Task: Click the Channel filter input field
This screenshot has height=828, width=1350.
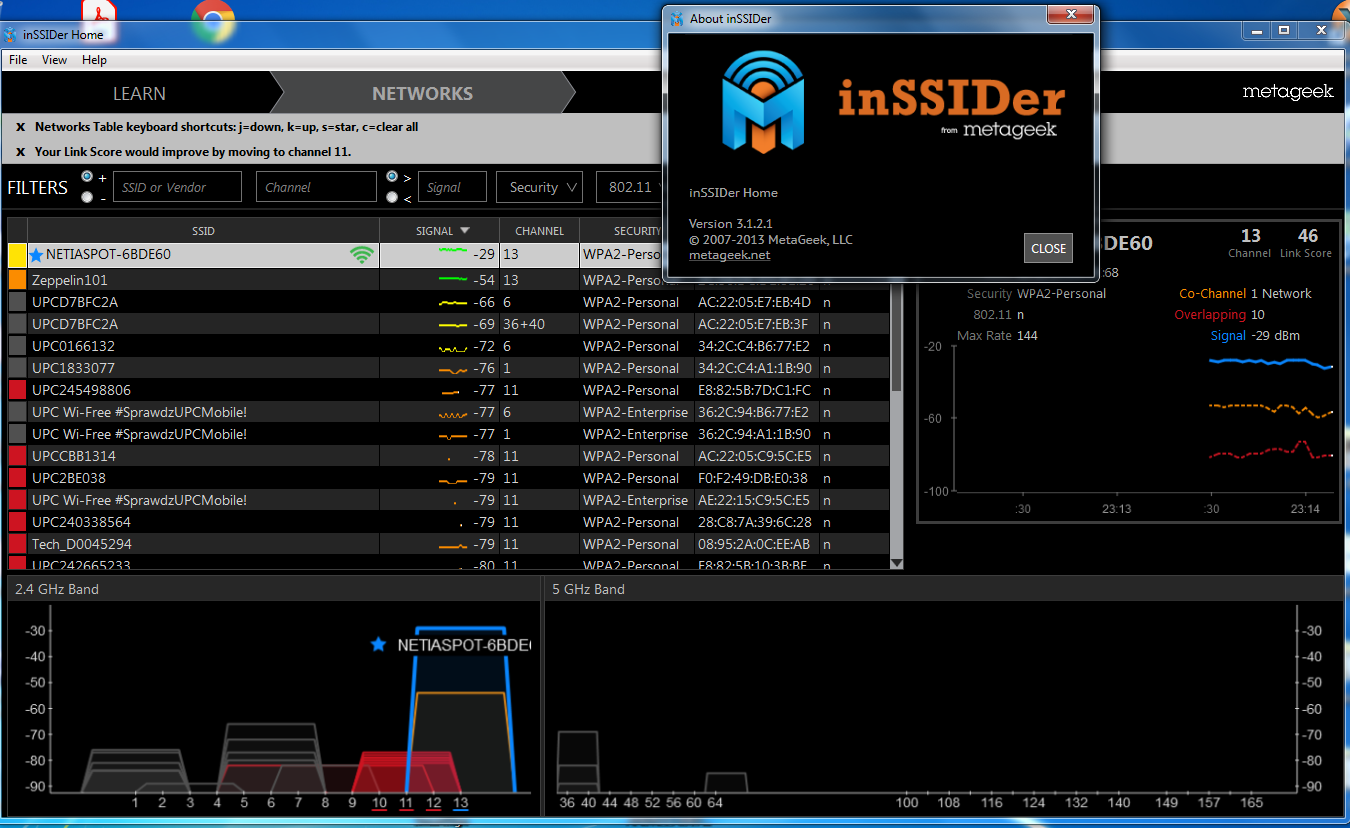Action: [x=316, y=187]
